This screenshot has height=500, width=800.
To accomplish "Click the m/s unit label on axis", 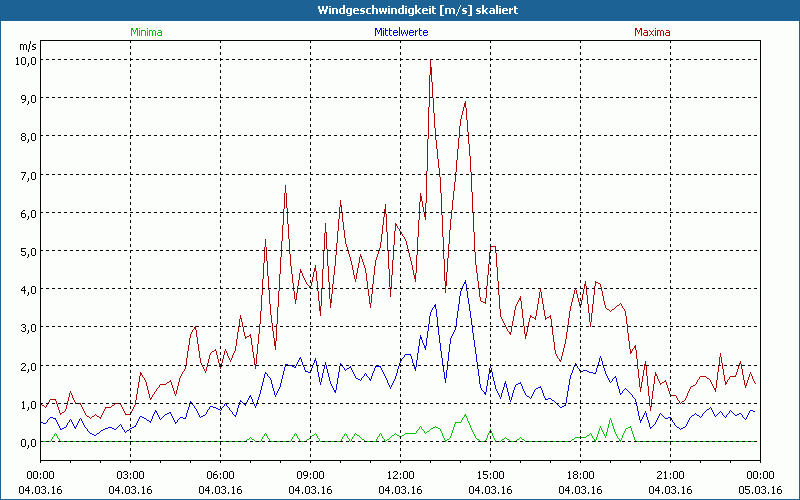I will [x=28, y=46].
